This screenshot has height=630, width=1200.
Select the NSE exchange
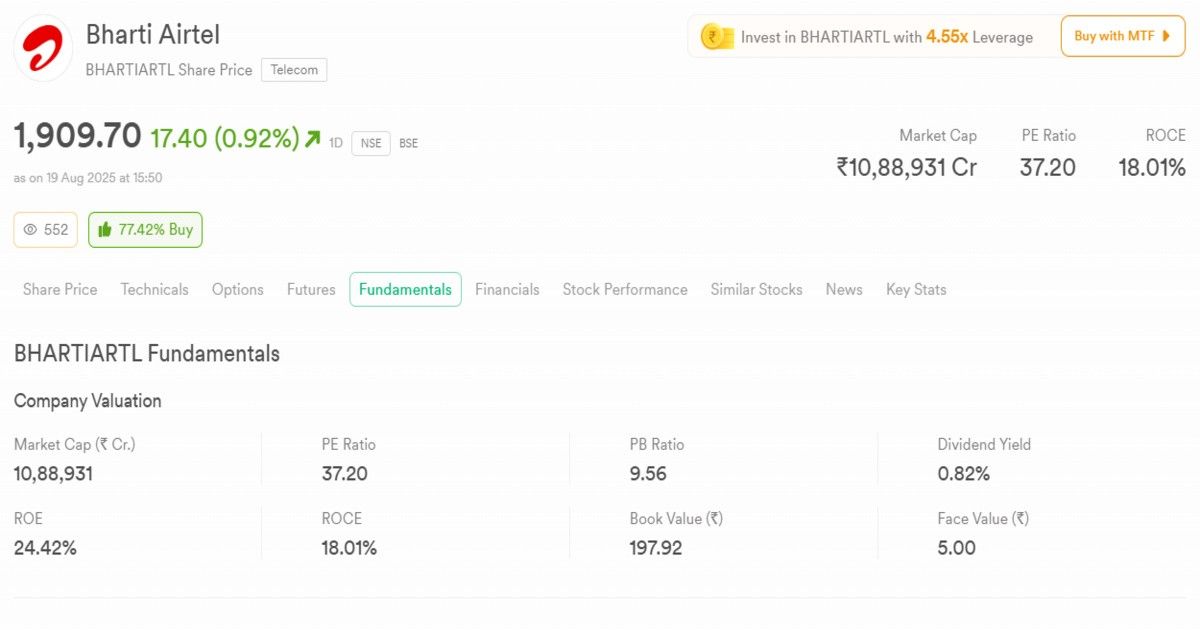[370, 143]
